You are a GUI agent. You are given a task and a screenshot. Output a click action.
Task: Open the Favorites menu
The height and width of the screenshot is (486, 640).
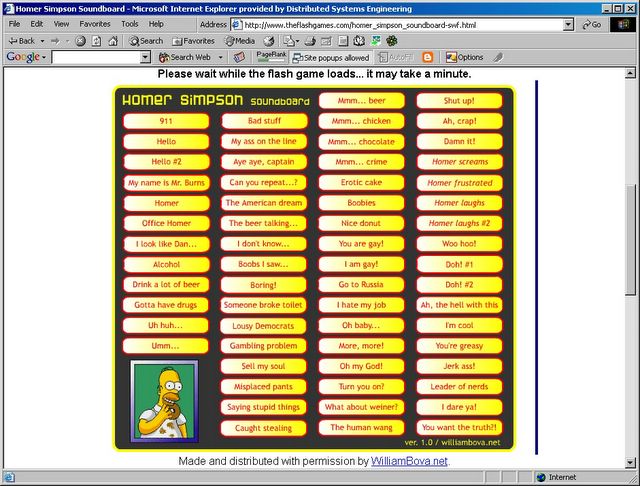click(95, 24)
